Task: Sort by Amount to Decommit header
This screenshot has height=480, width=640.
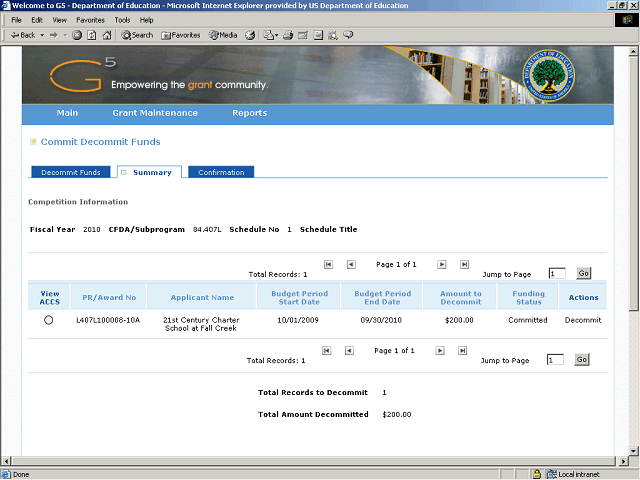Action: (x=461, y=298)
